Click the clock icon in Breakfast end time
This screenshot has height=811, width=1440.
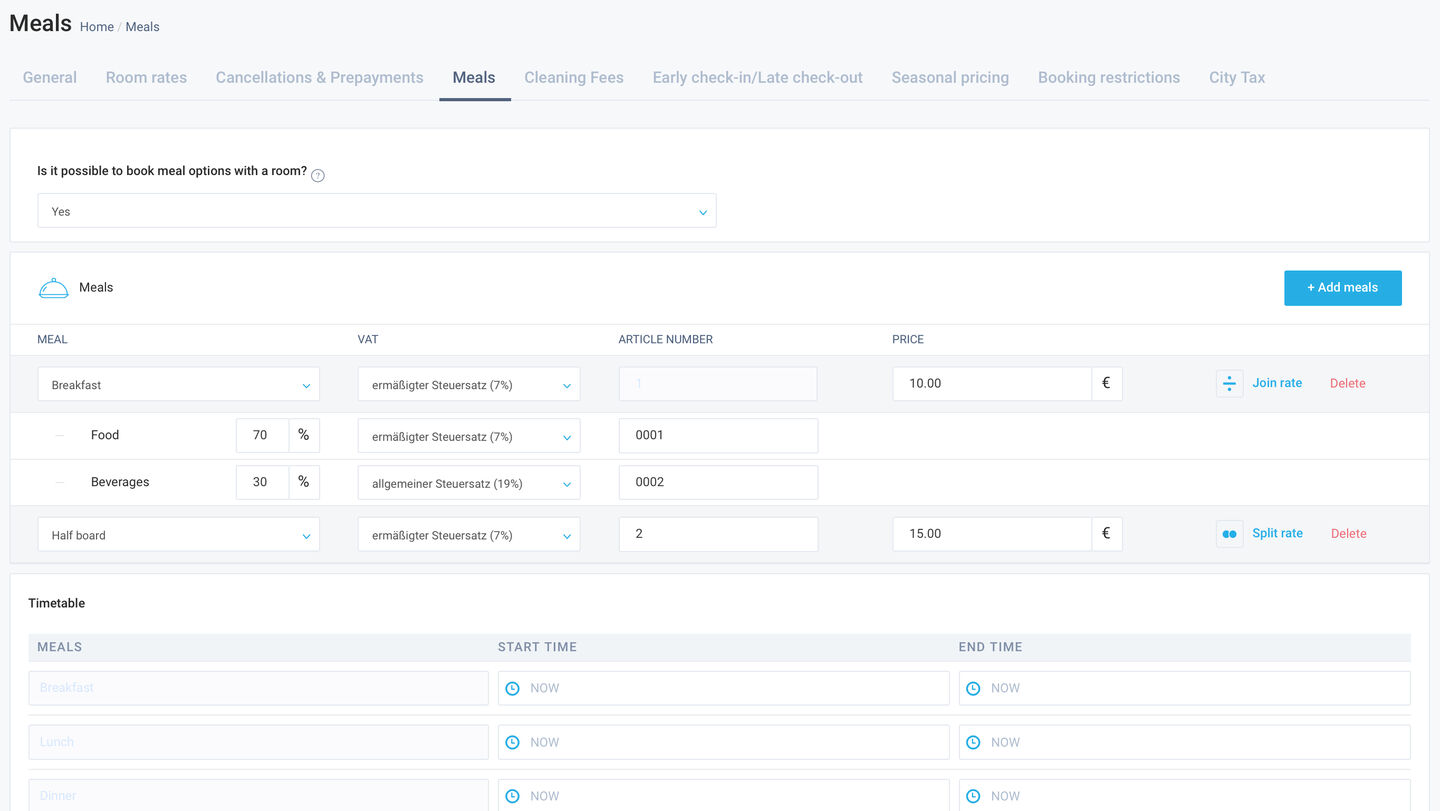point(973,688)
